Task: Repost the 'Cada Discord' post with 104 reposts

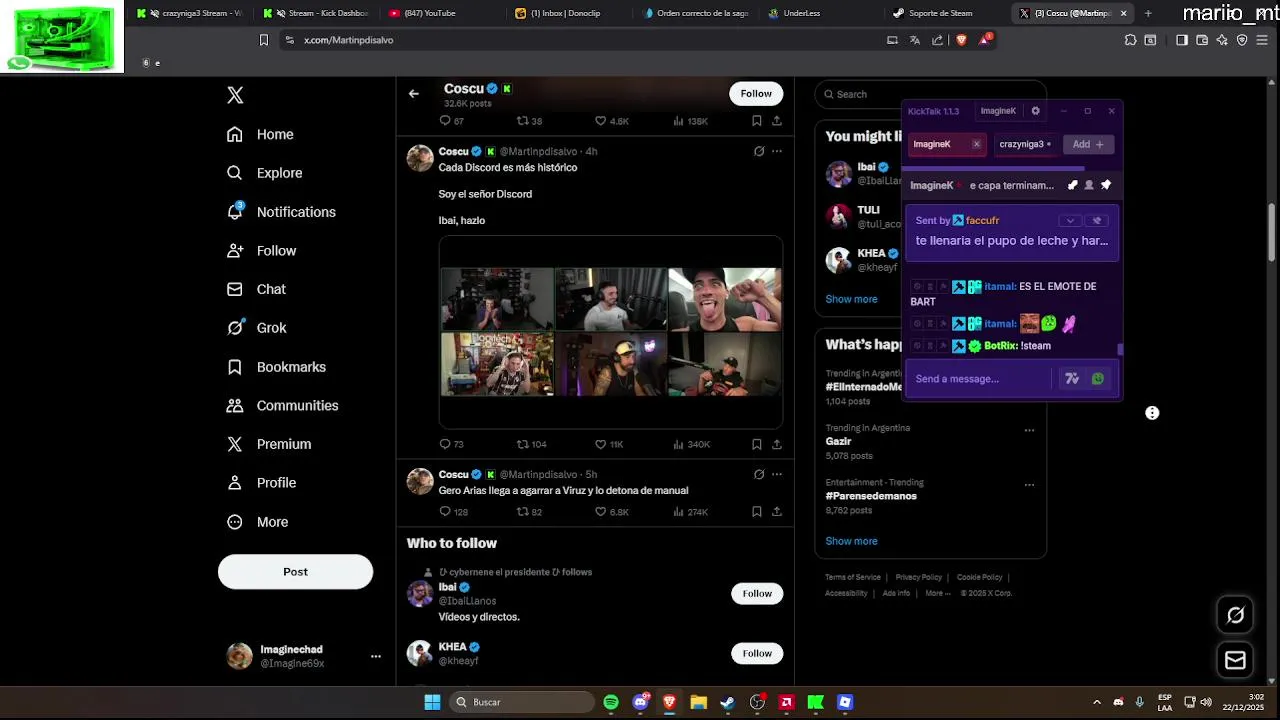Action: pyautogui.click(x=522, y=444)
